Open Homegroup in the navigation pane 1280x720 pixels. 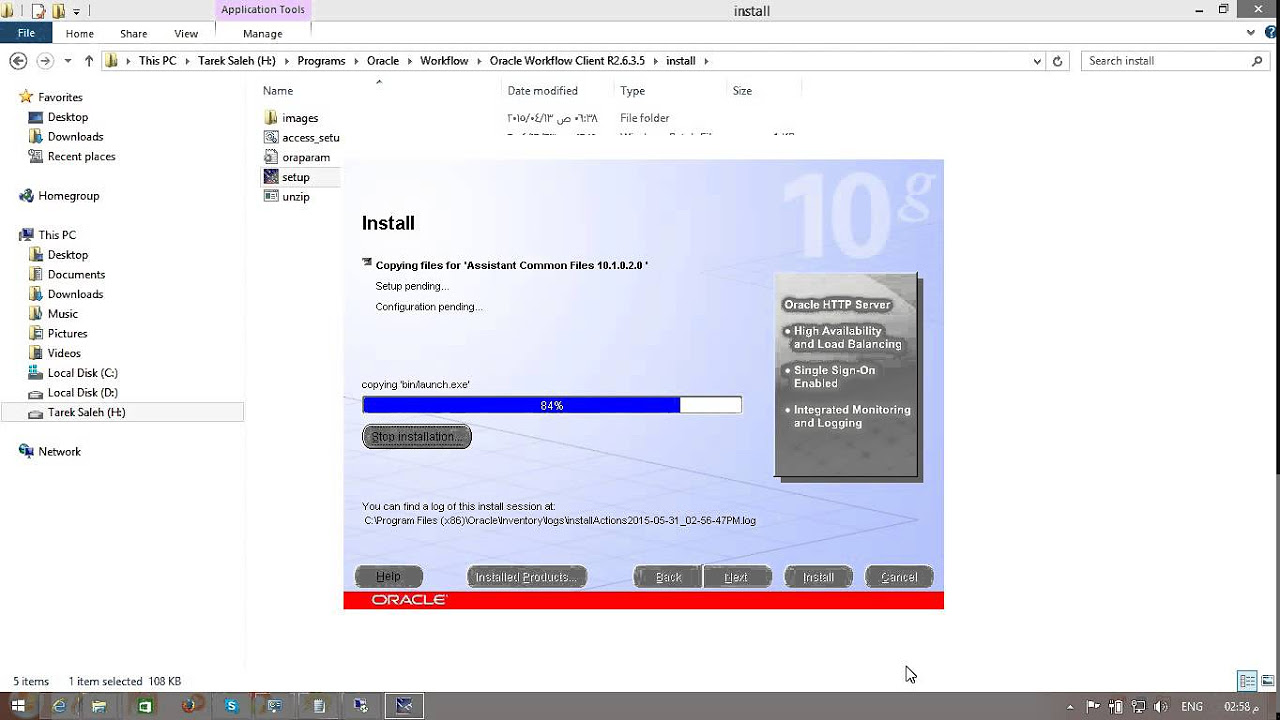[68, 196]
